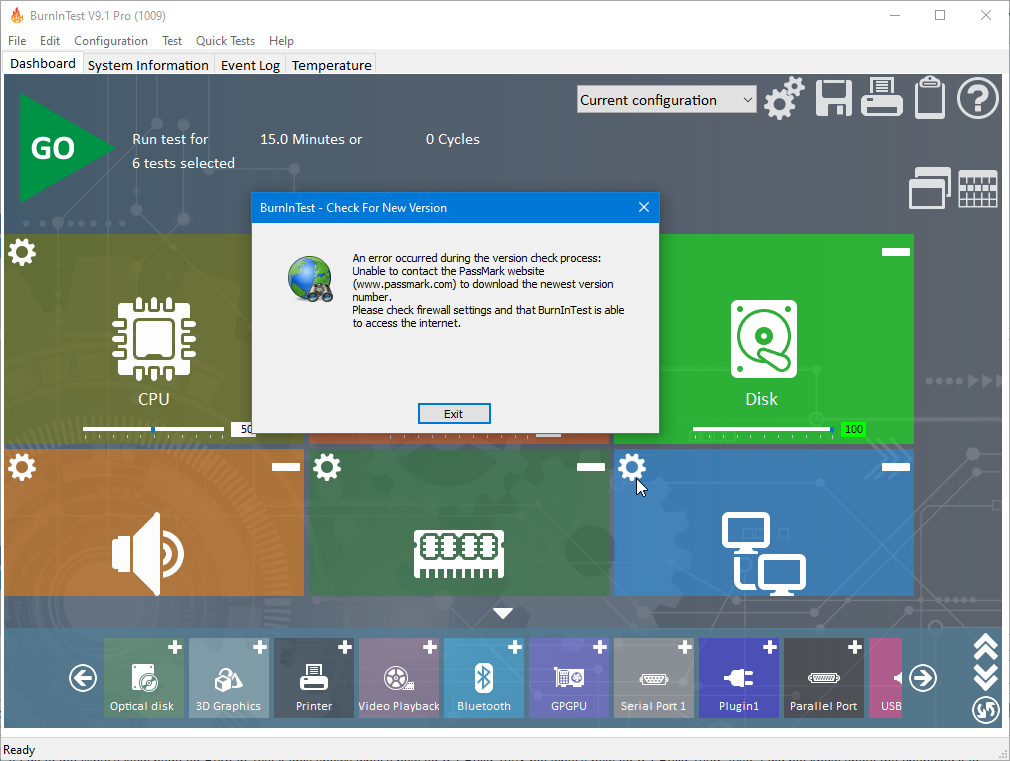Image resolution: width=1010 pixels, height=761 pixels.
Task: Add the Video Playback test
Action: coord(430,647)
